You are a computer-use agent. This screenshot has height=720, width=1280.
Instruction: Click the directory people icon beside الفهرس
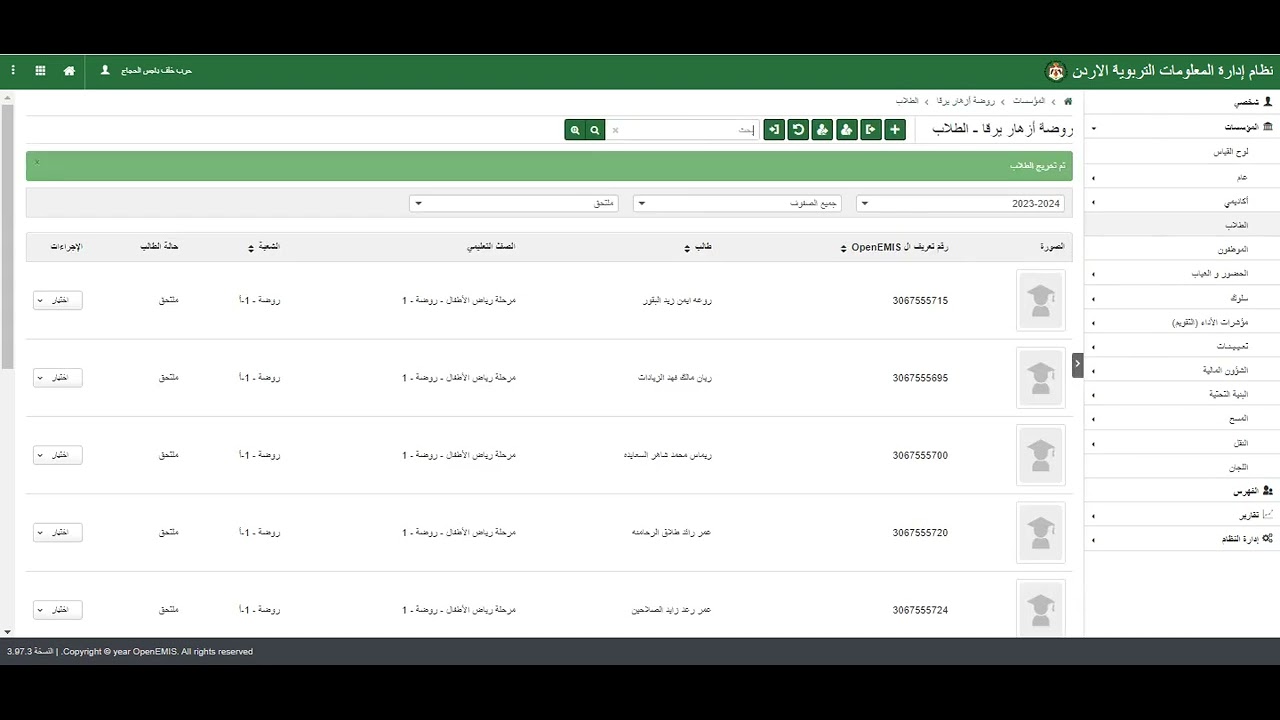click(1268, 491)
